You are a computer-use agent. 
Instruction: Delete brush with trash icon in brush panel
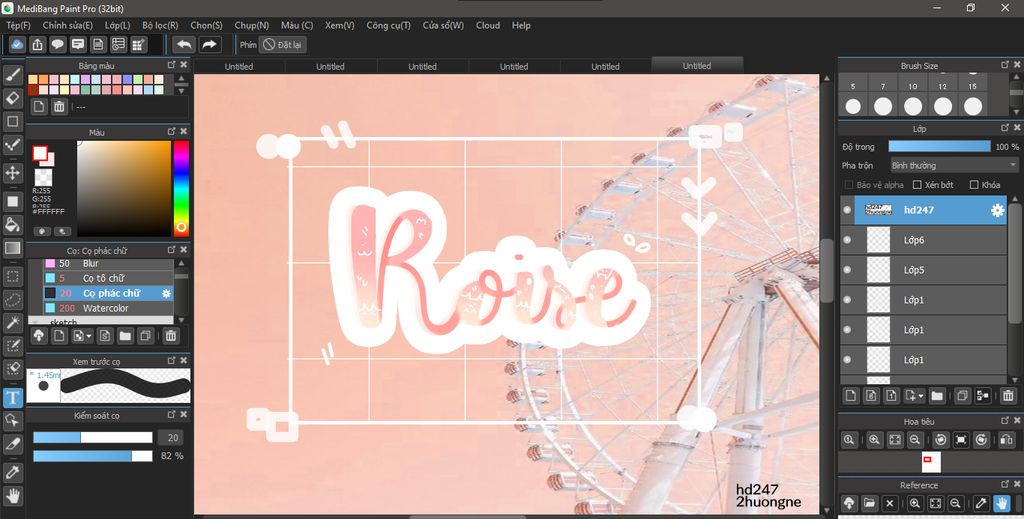point(170,336)
